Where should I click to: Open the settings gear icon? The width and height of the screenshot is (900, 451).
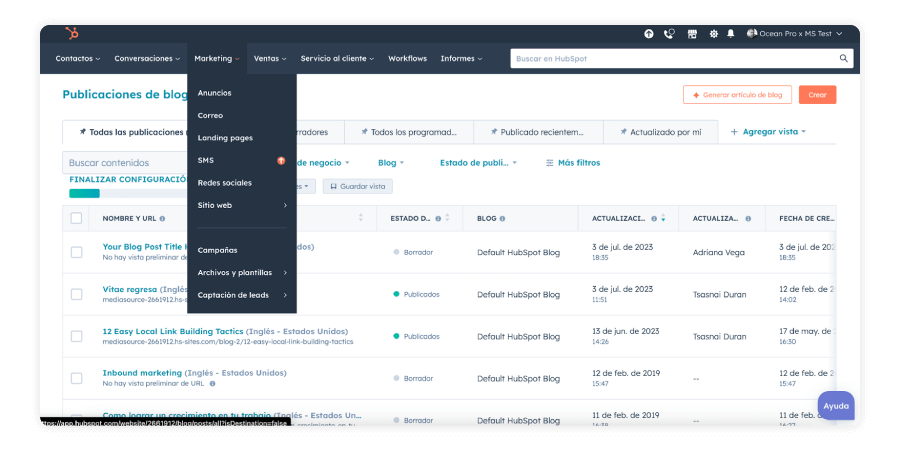pyautogui.click(x=713, y=34)
